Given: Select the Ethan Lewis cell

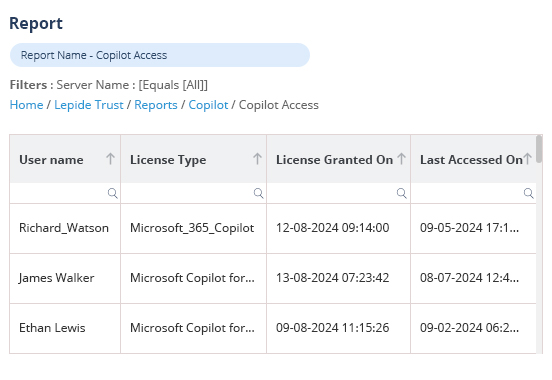Looking at the screenshot, I should pyautogui.click(x=65, y=328).
